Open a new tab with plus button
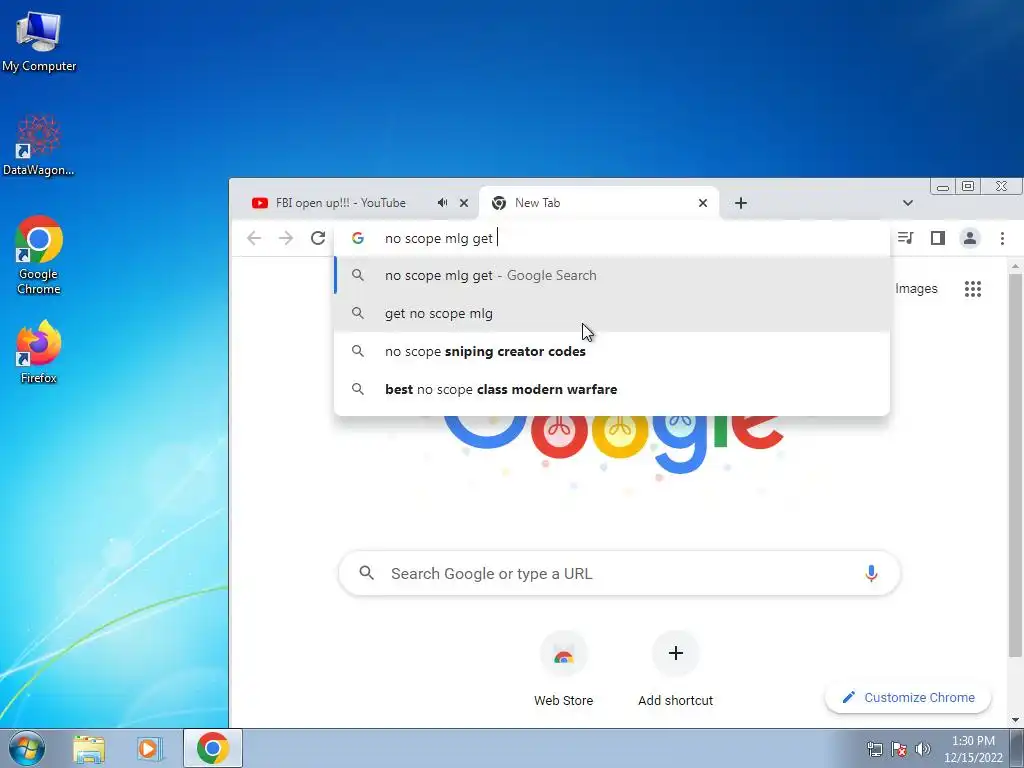 pos(741,203)
